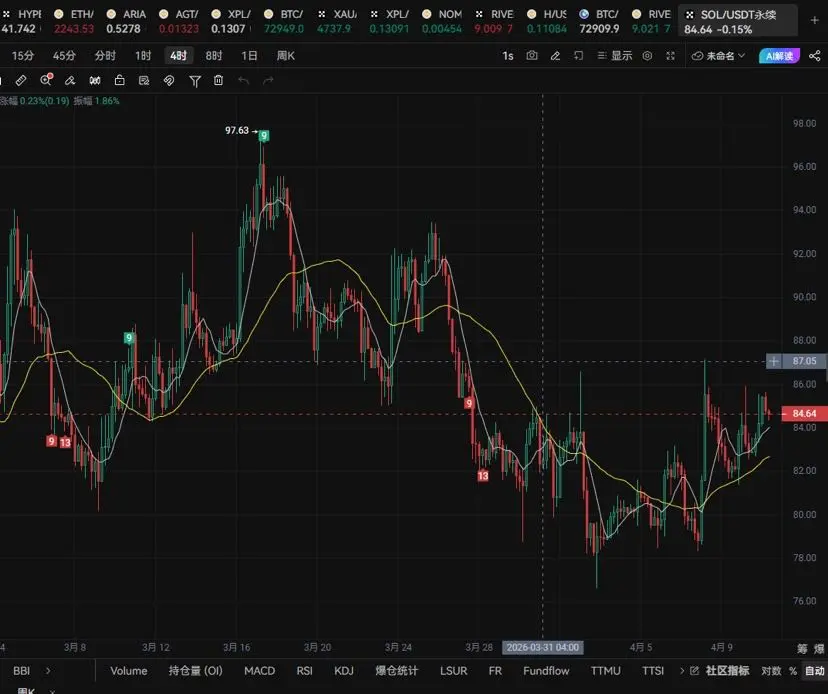Image resolution: width=828 pixels, height=694 pixels.
Task: Take a chart snapshot with camera icon
Action: [532, 55]
